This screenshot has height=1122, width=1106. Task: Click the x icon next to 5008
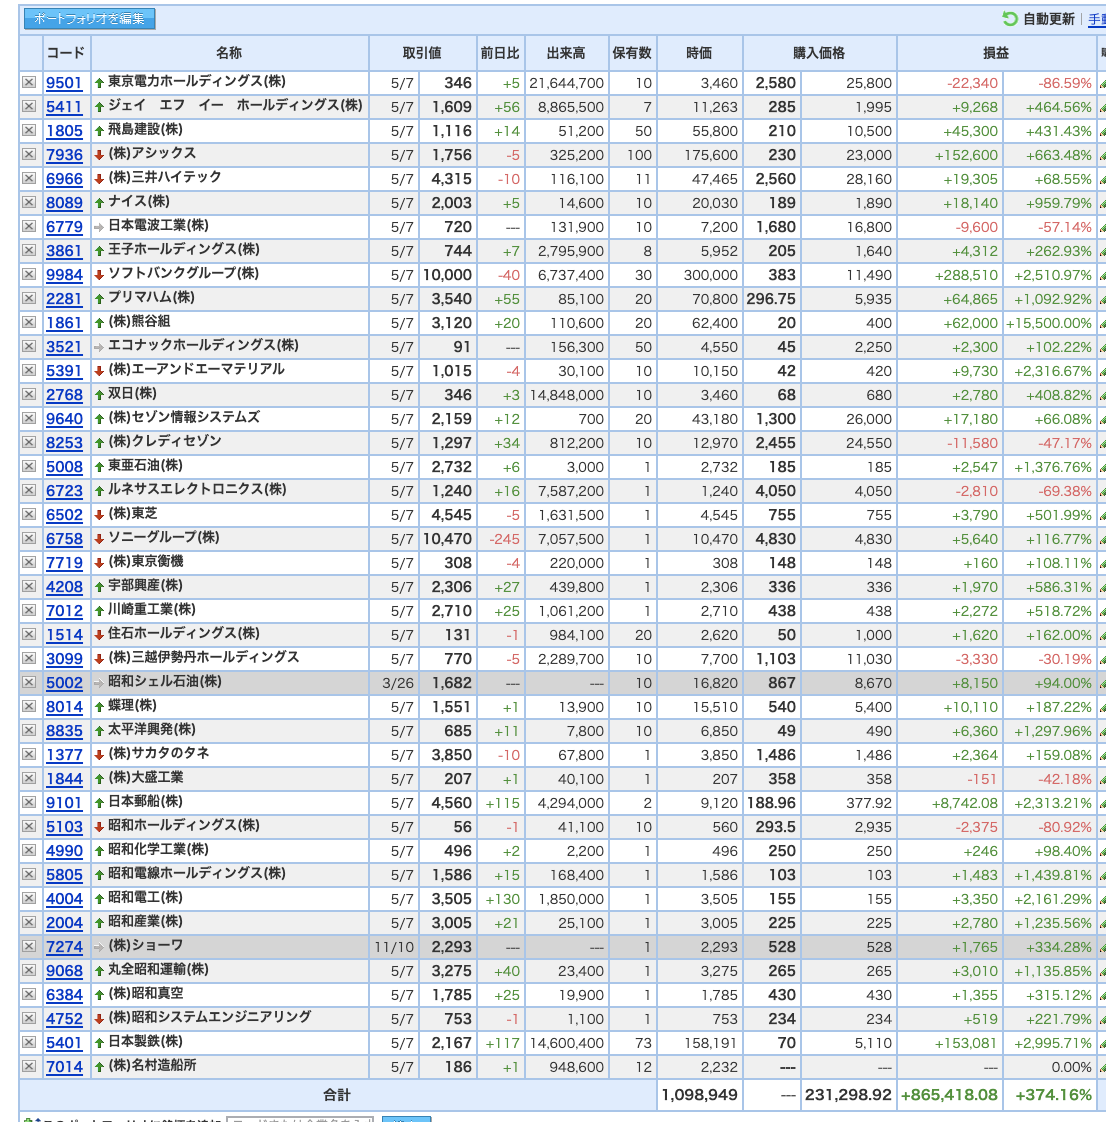point(29,467)
